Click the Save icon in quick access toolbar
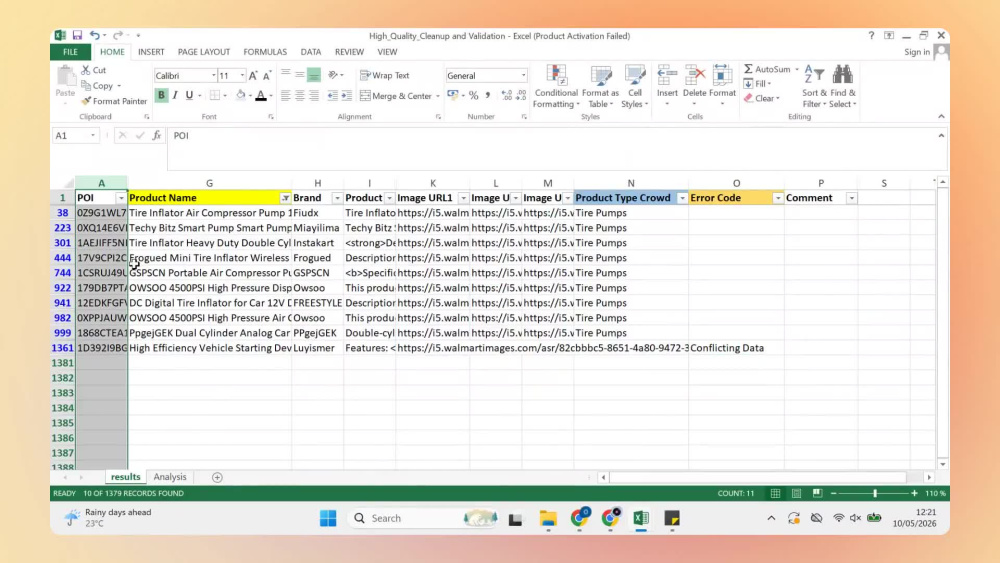The height and width of the screenshot is (563, 1000). pyautogui.click(x=77, y=36)
